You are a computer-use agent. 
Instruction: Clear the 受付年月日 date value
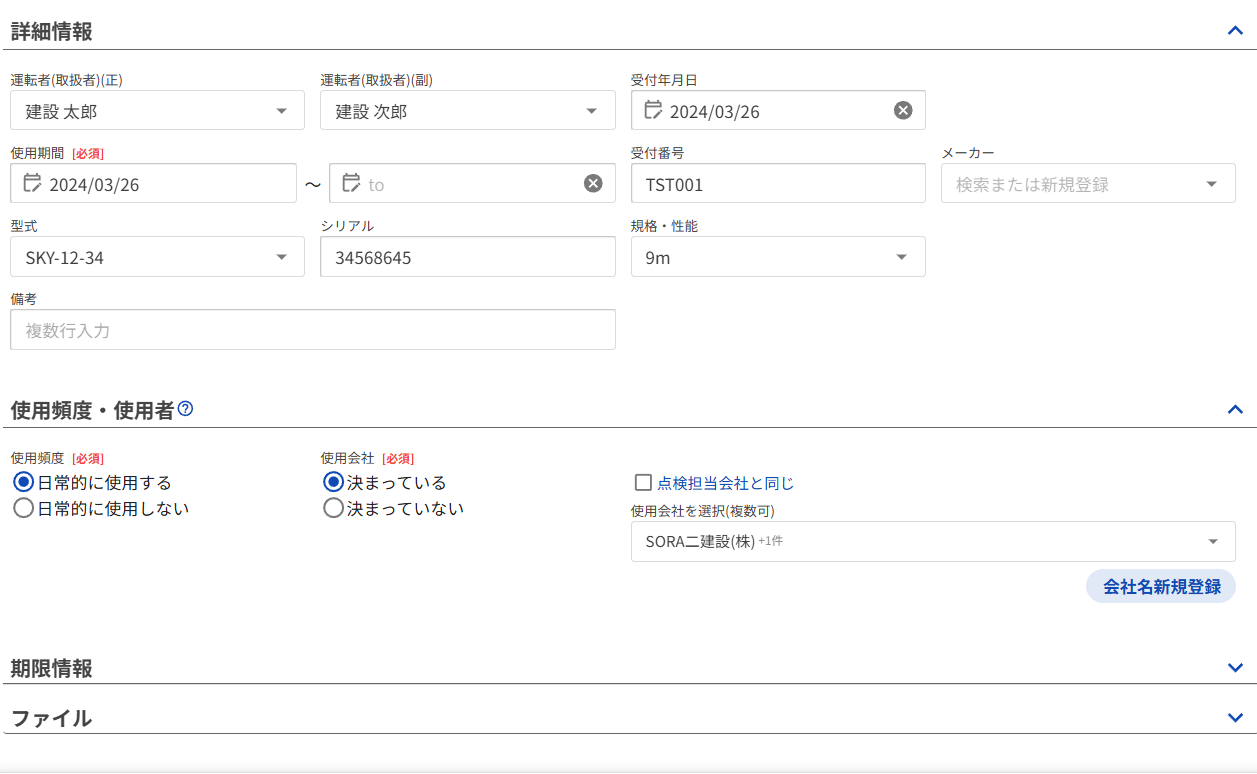click(903, 110)
